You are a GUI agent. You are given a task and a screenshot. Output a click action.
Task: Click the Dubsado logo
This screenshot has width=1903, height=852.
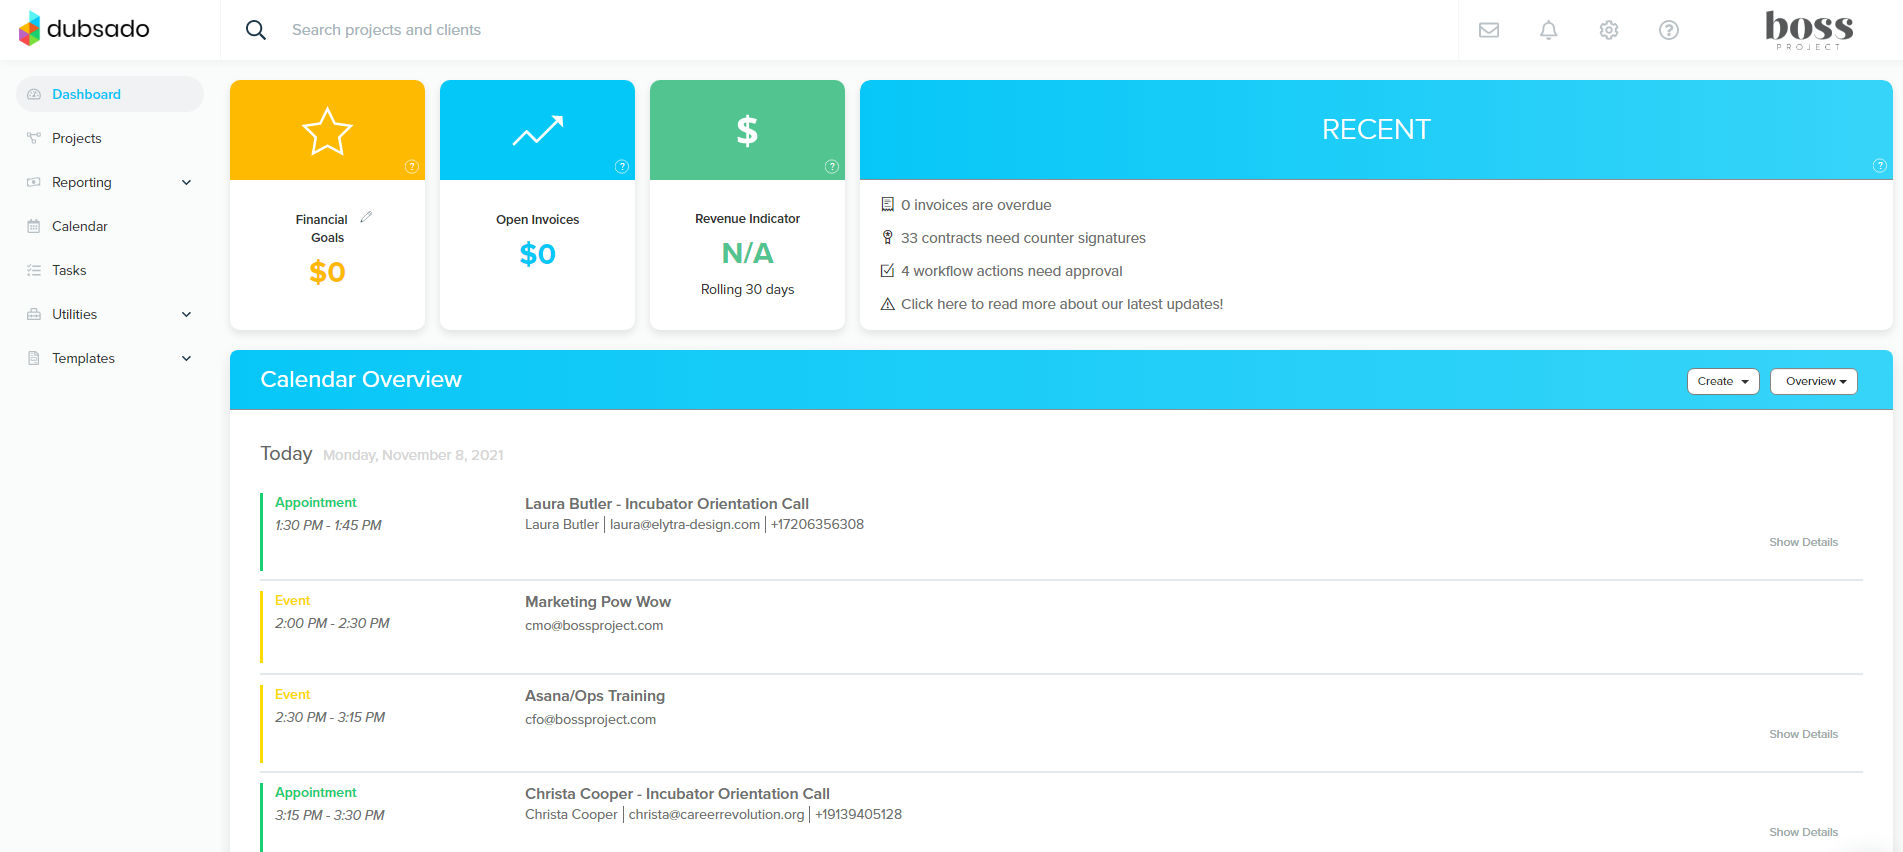[84, 29]
